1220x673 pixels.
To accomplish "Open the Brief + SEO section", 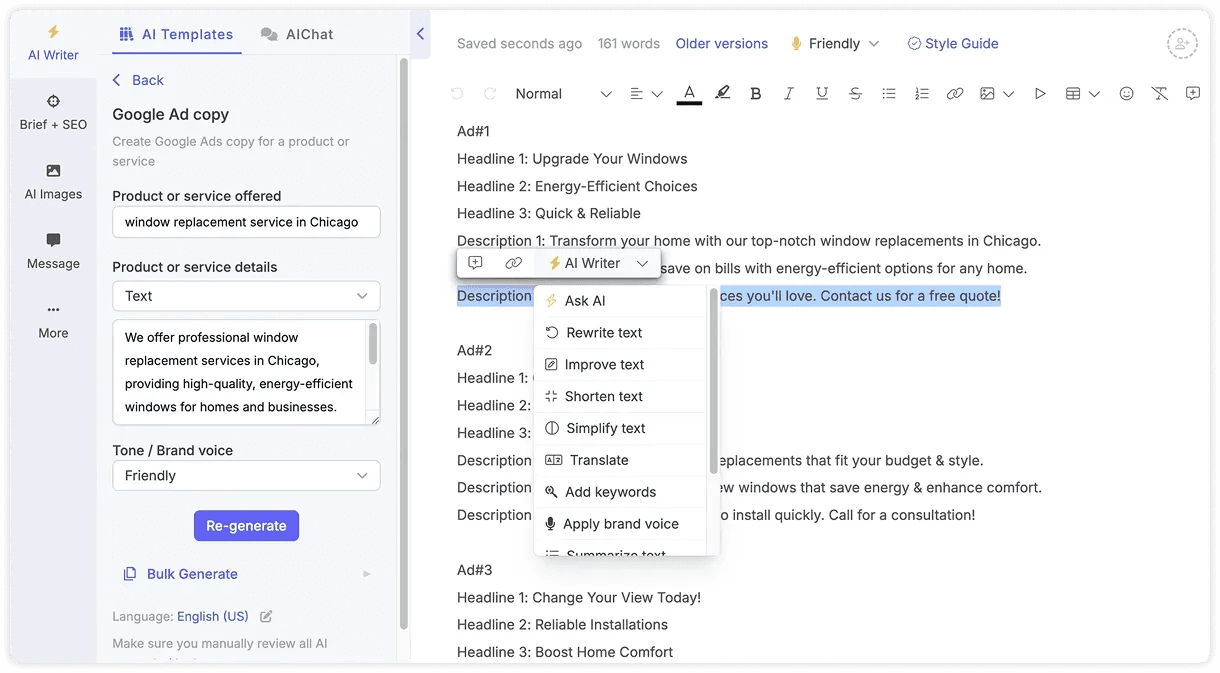I will tap(53, 112).
